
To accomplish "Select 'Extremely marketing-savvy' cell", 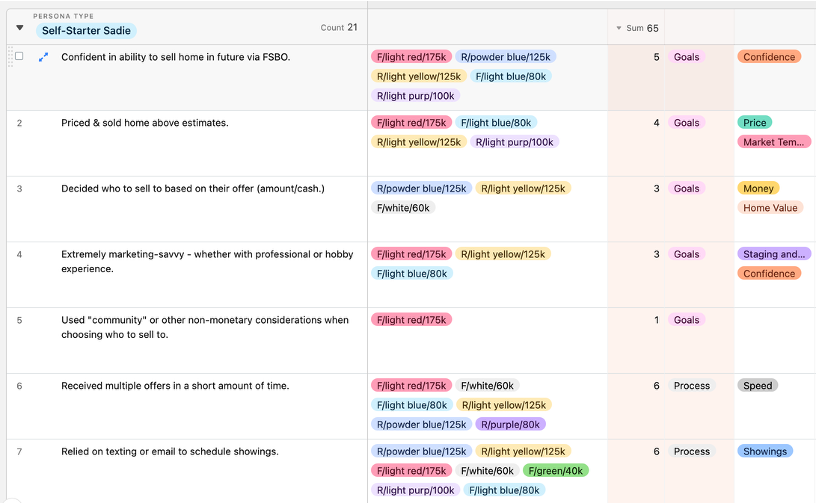I will [207, 261].
